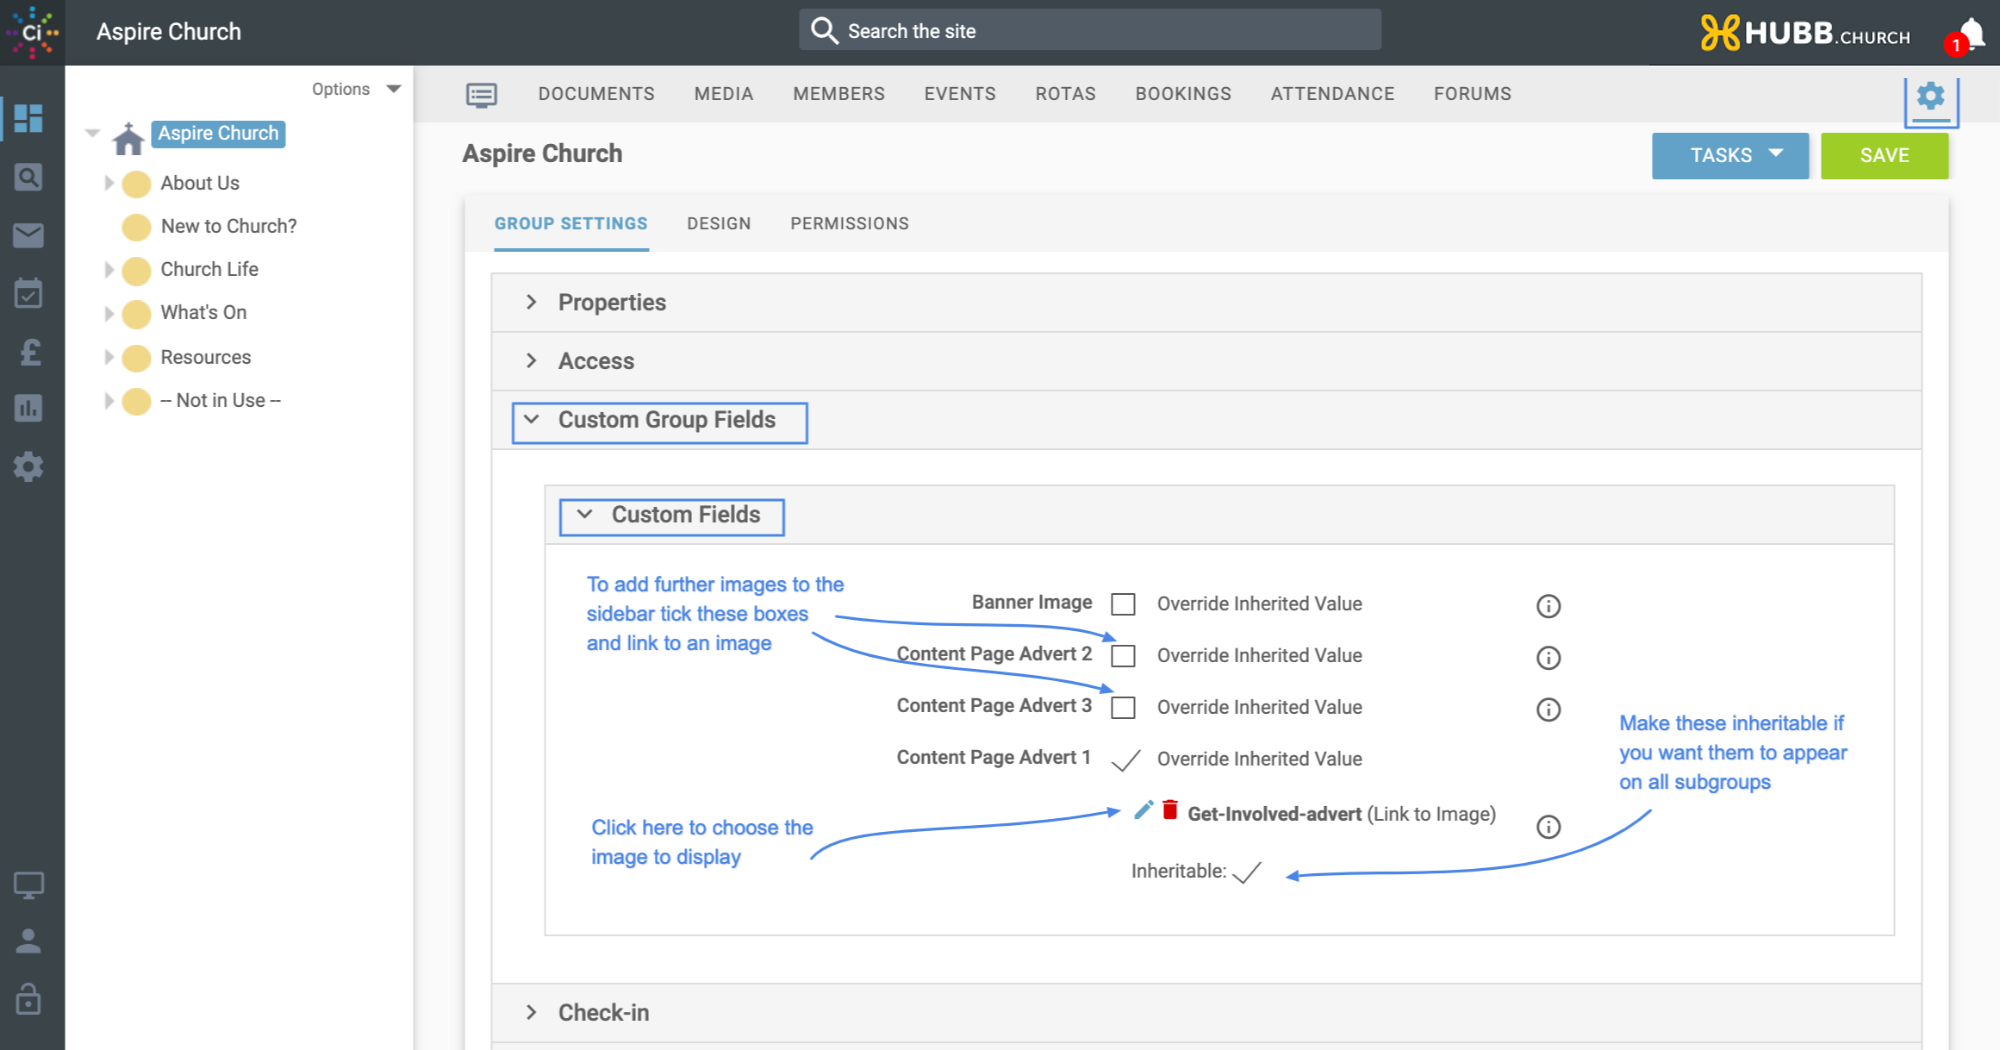Select Aspire Church in the tree

tap(219, 134)
